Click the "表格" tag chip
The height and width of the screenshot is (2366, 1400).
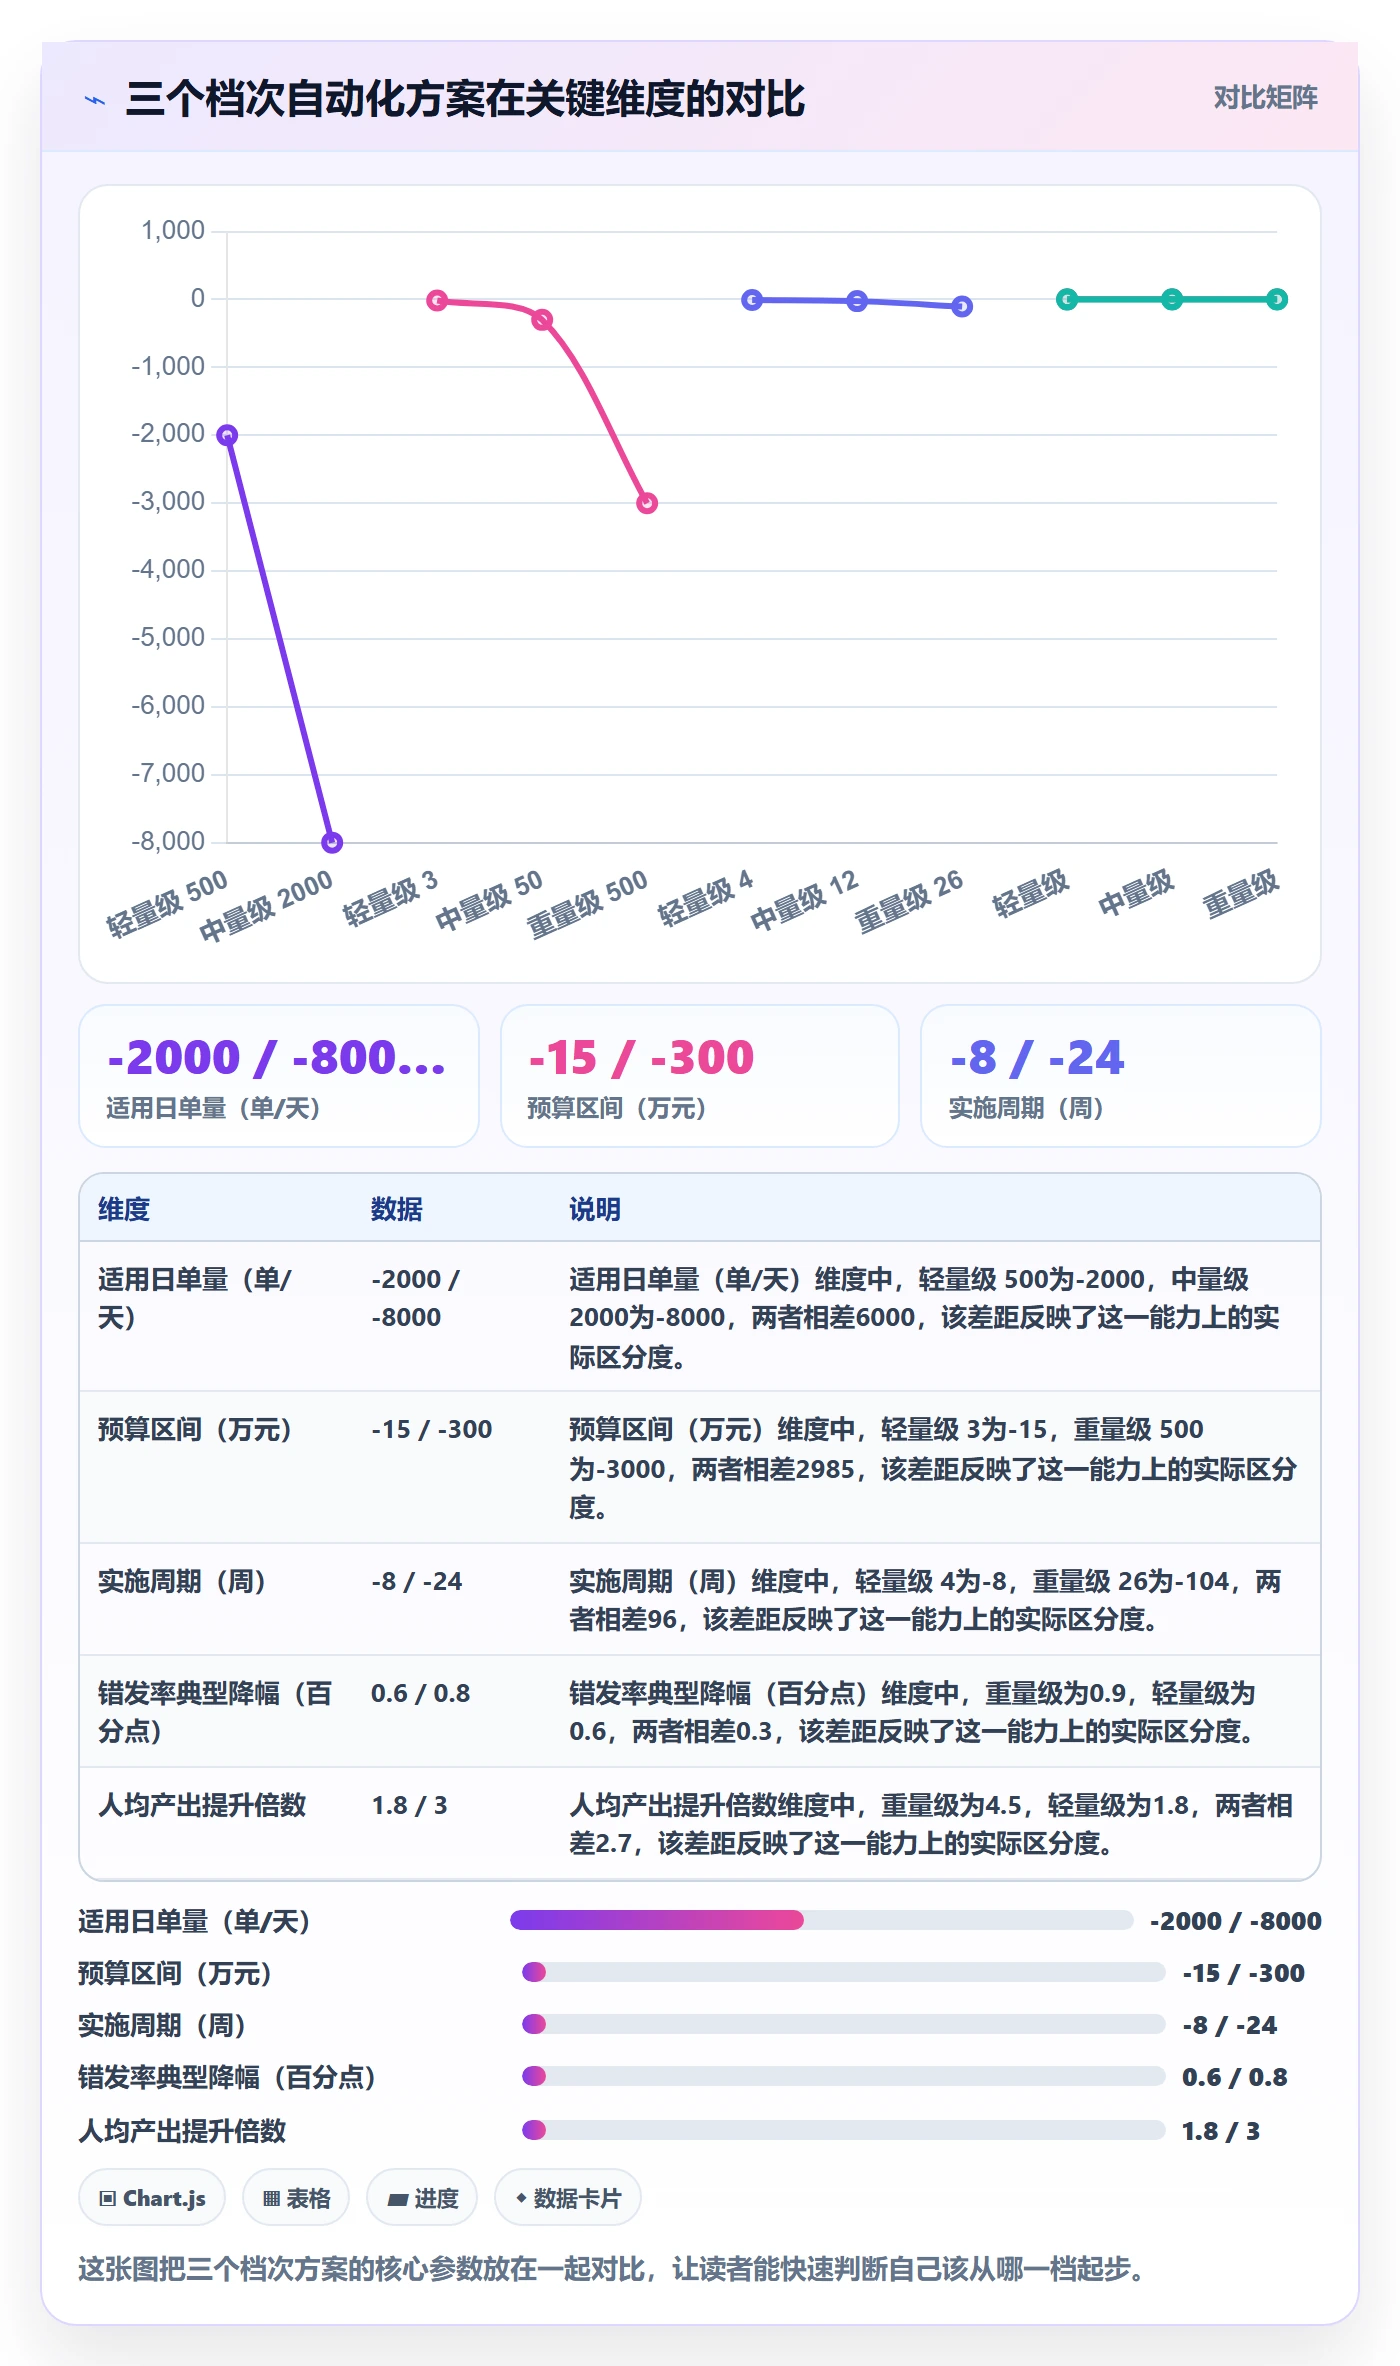click(296, 2198)
